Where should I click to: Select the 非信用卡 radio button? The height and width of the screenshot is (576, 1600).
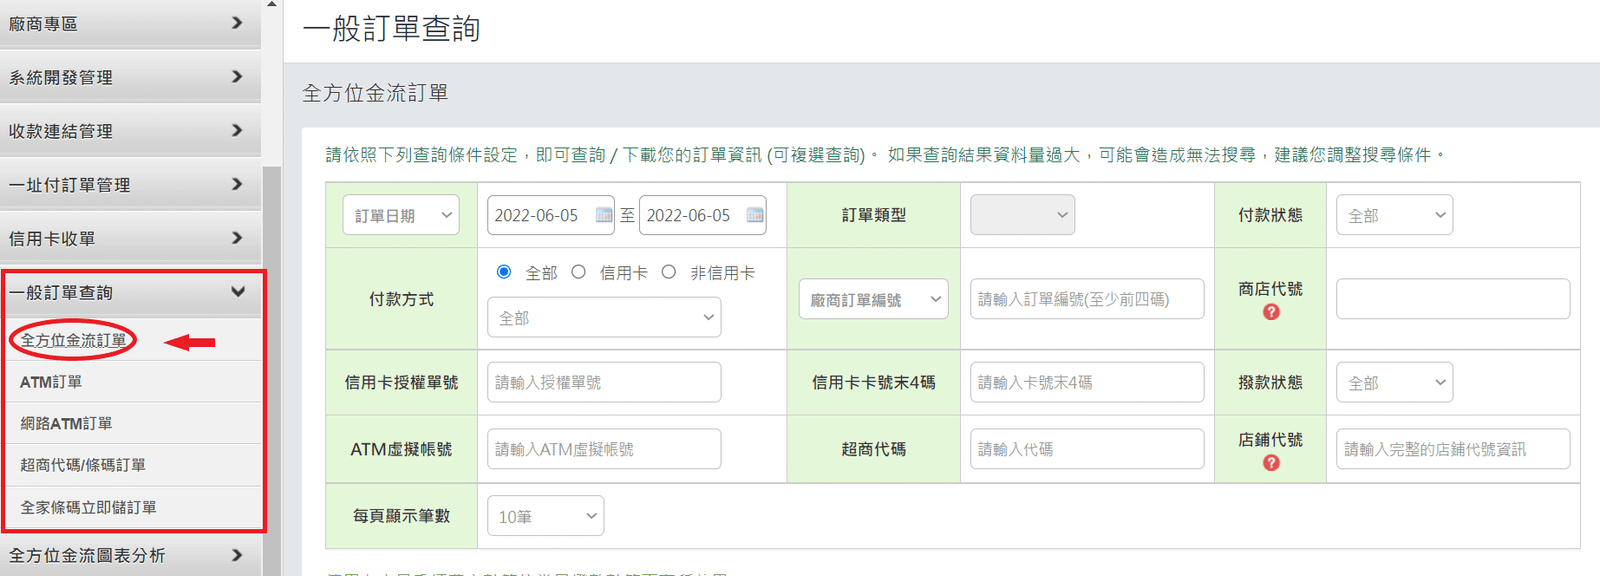(669, 272)
